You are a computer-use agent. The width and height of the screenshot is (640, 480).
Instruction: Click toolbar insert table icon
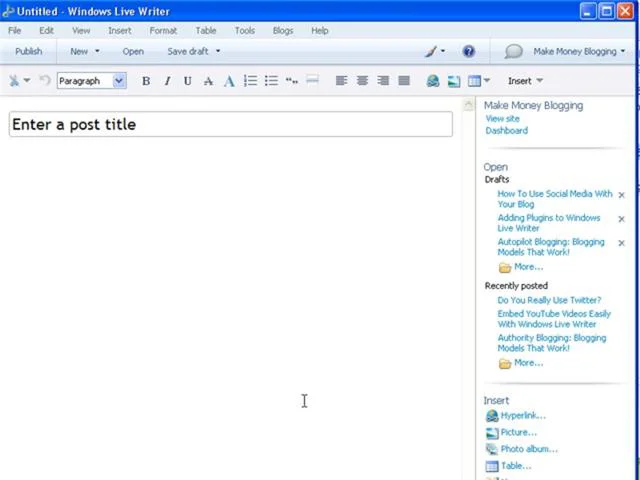[474, 81]
